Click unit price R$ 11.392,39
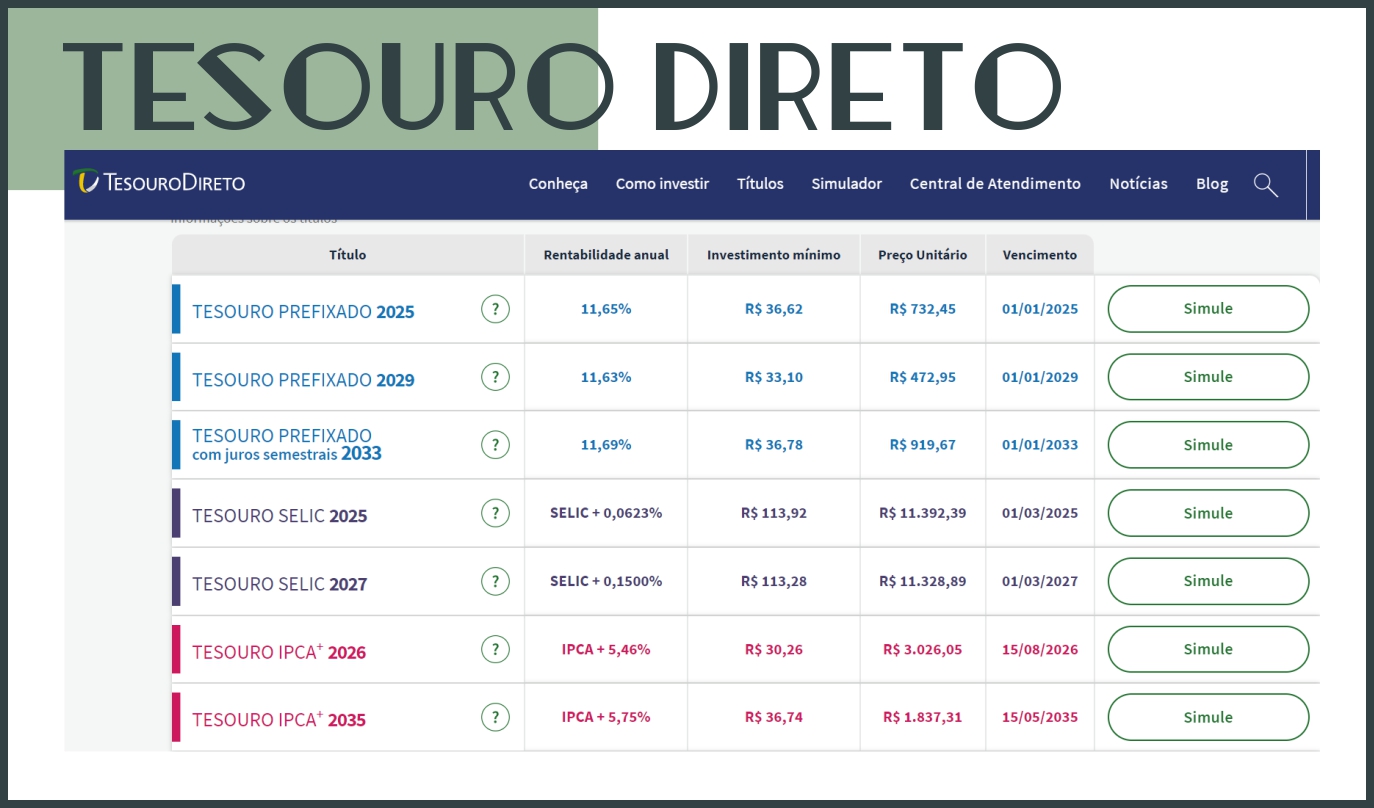 click(923, 513)
